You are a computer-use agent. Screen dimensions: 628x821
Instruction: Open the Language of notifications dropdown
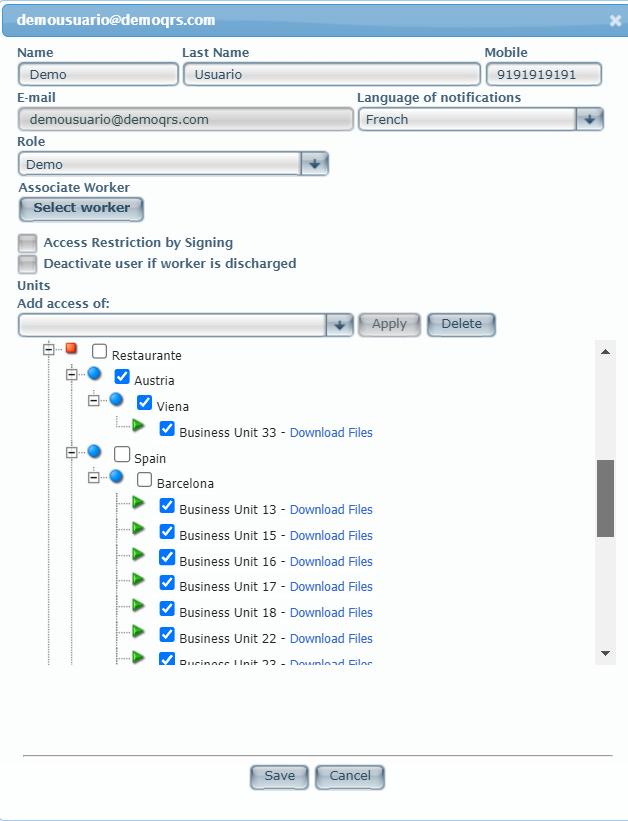(x=589, y=119)
